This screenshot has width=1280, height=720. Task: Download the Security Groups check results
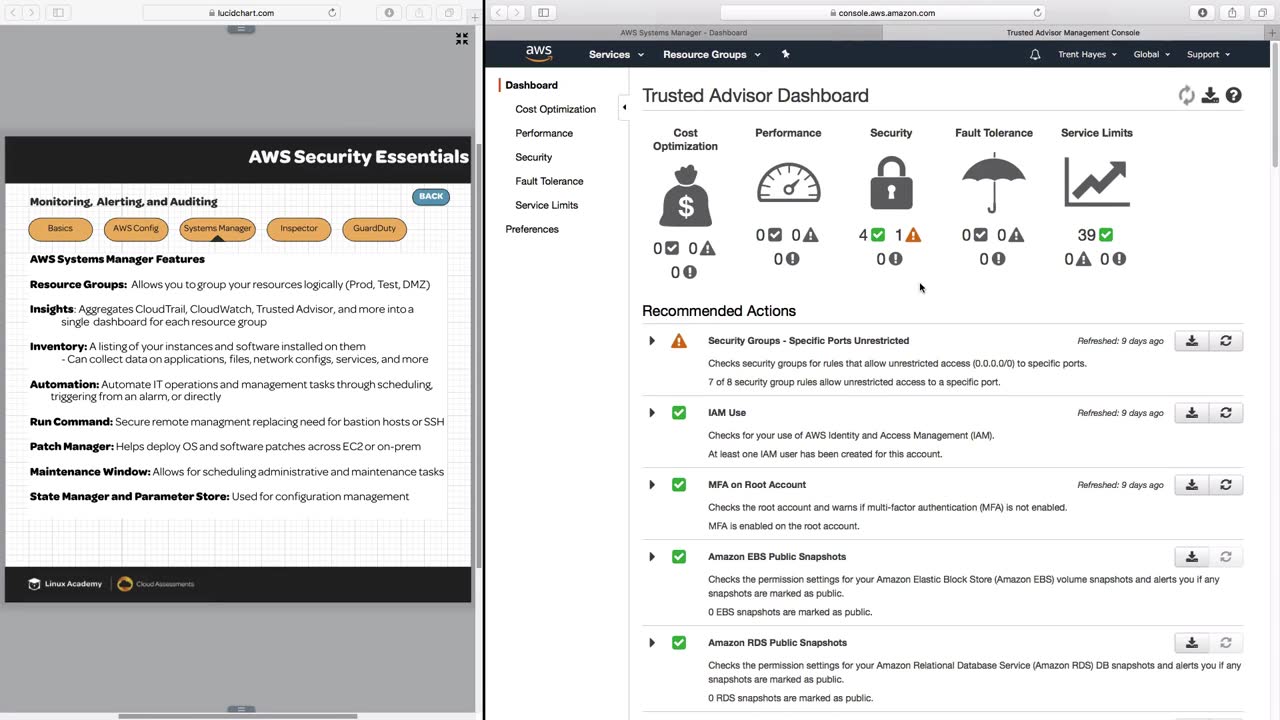point(1192,341)
